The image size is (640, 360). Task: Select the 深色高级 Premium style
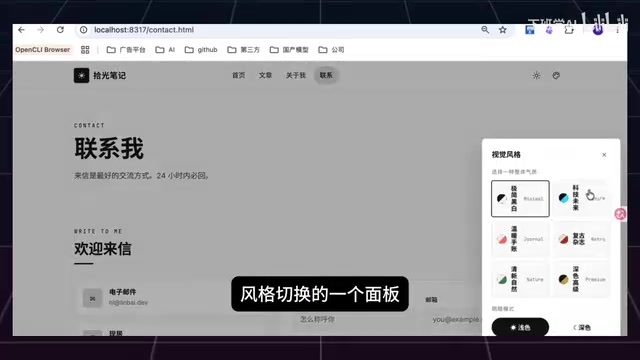click(581, 280)
